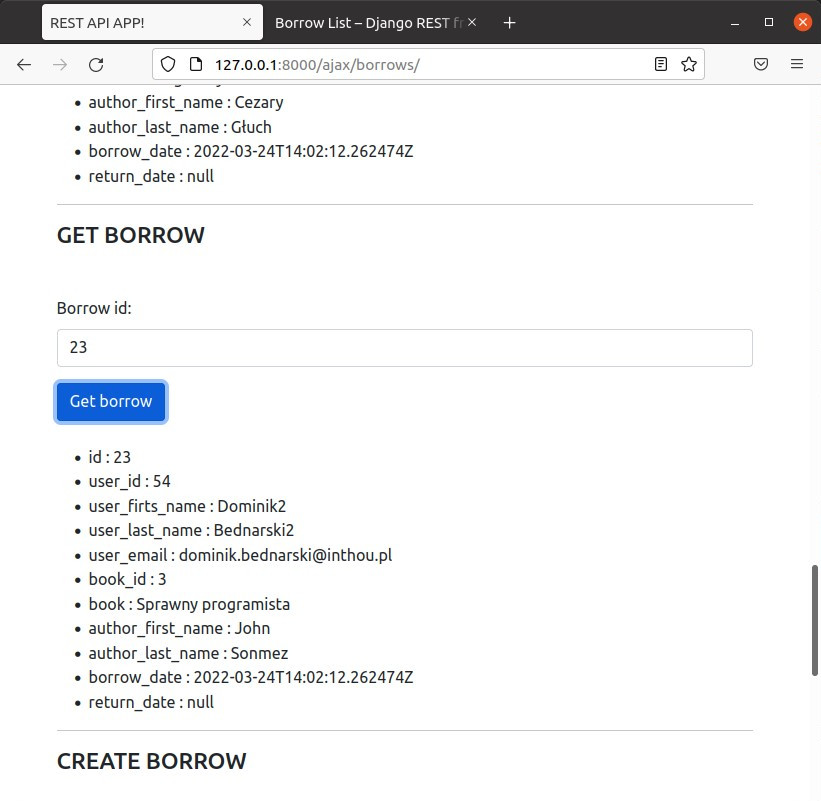Bookmark this page with the star

689,64
